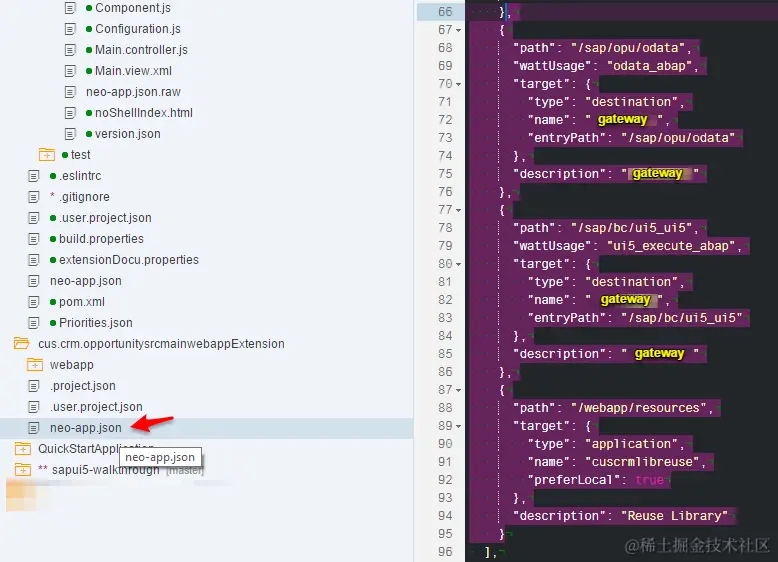Image resolution: width=778 pixels, height=562 pixels.
Task: Expand the sapui5-walkthrough folder icon
Action: pos(23,469)
